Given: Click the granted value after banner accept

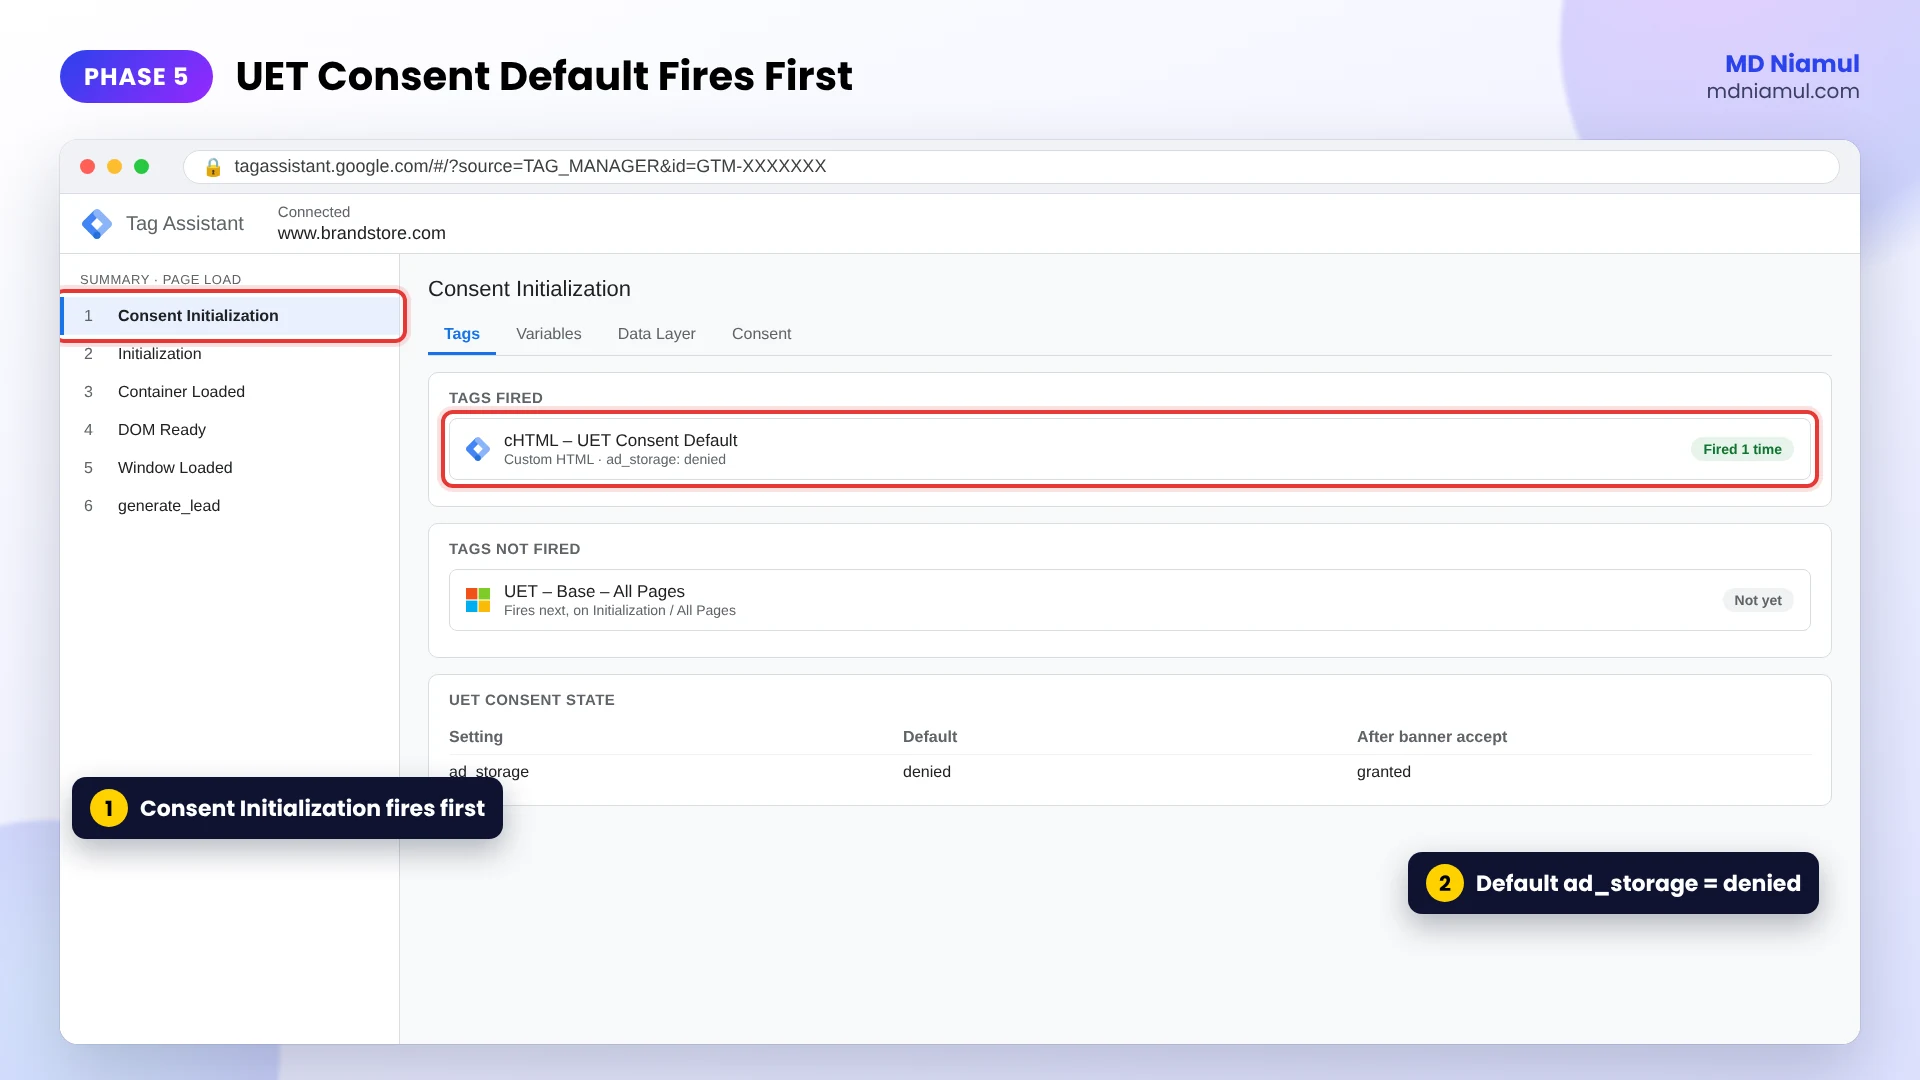Looking at the screenshot, I should click(1384, 772).
